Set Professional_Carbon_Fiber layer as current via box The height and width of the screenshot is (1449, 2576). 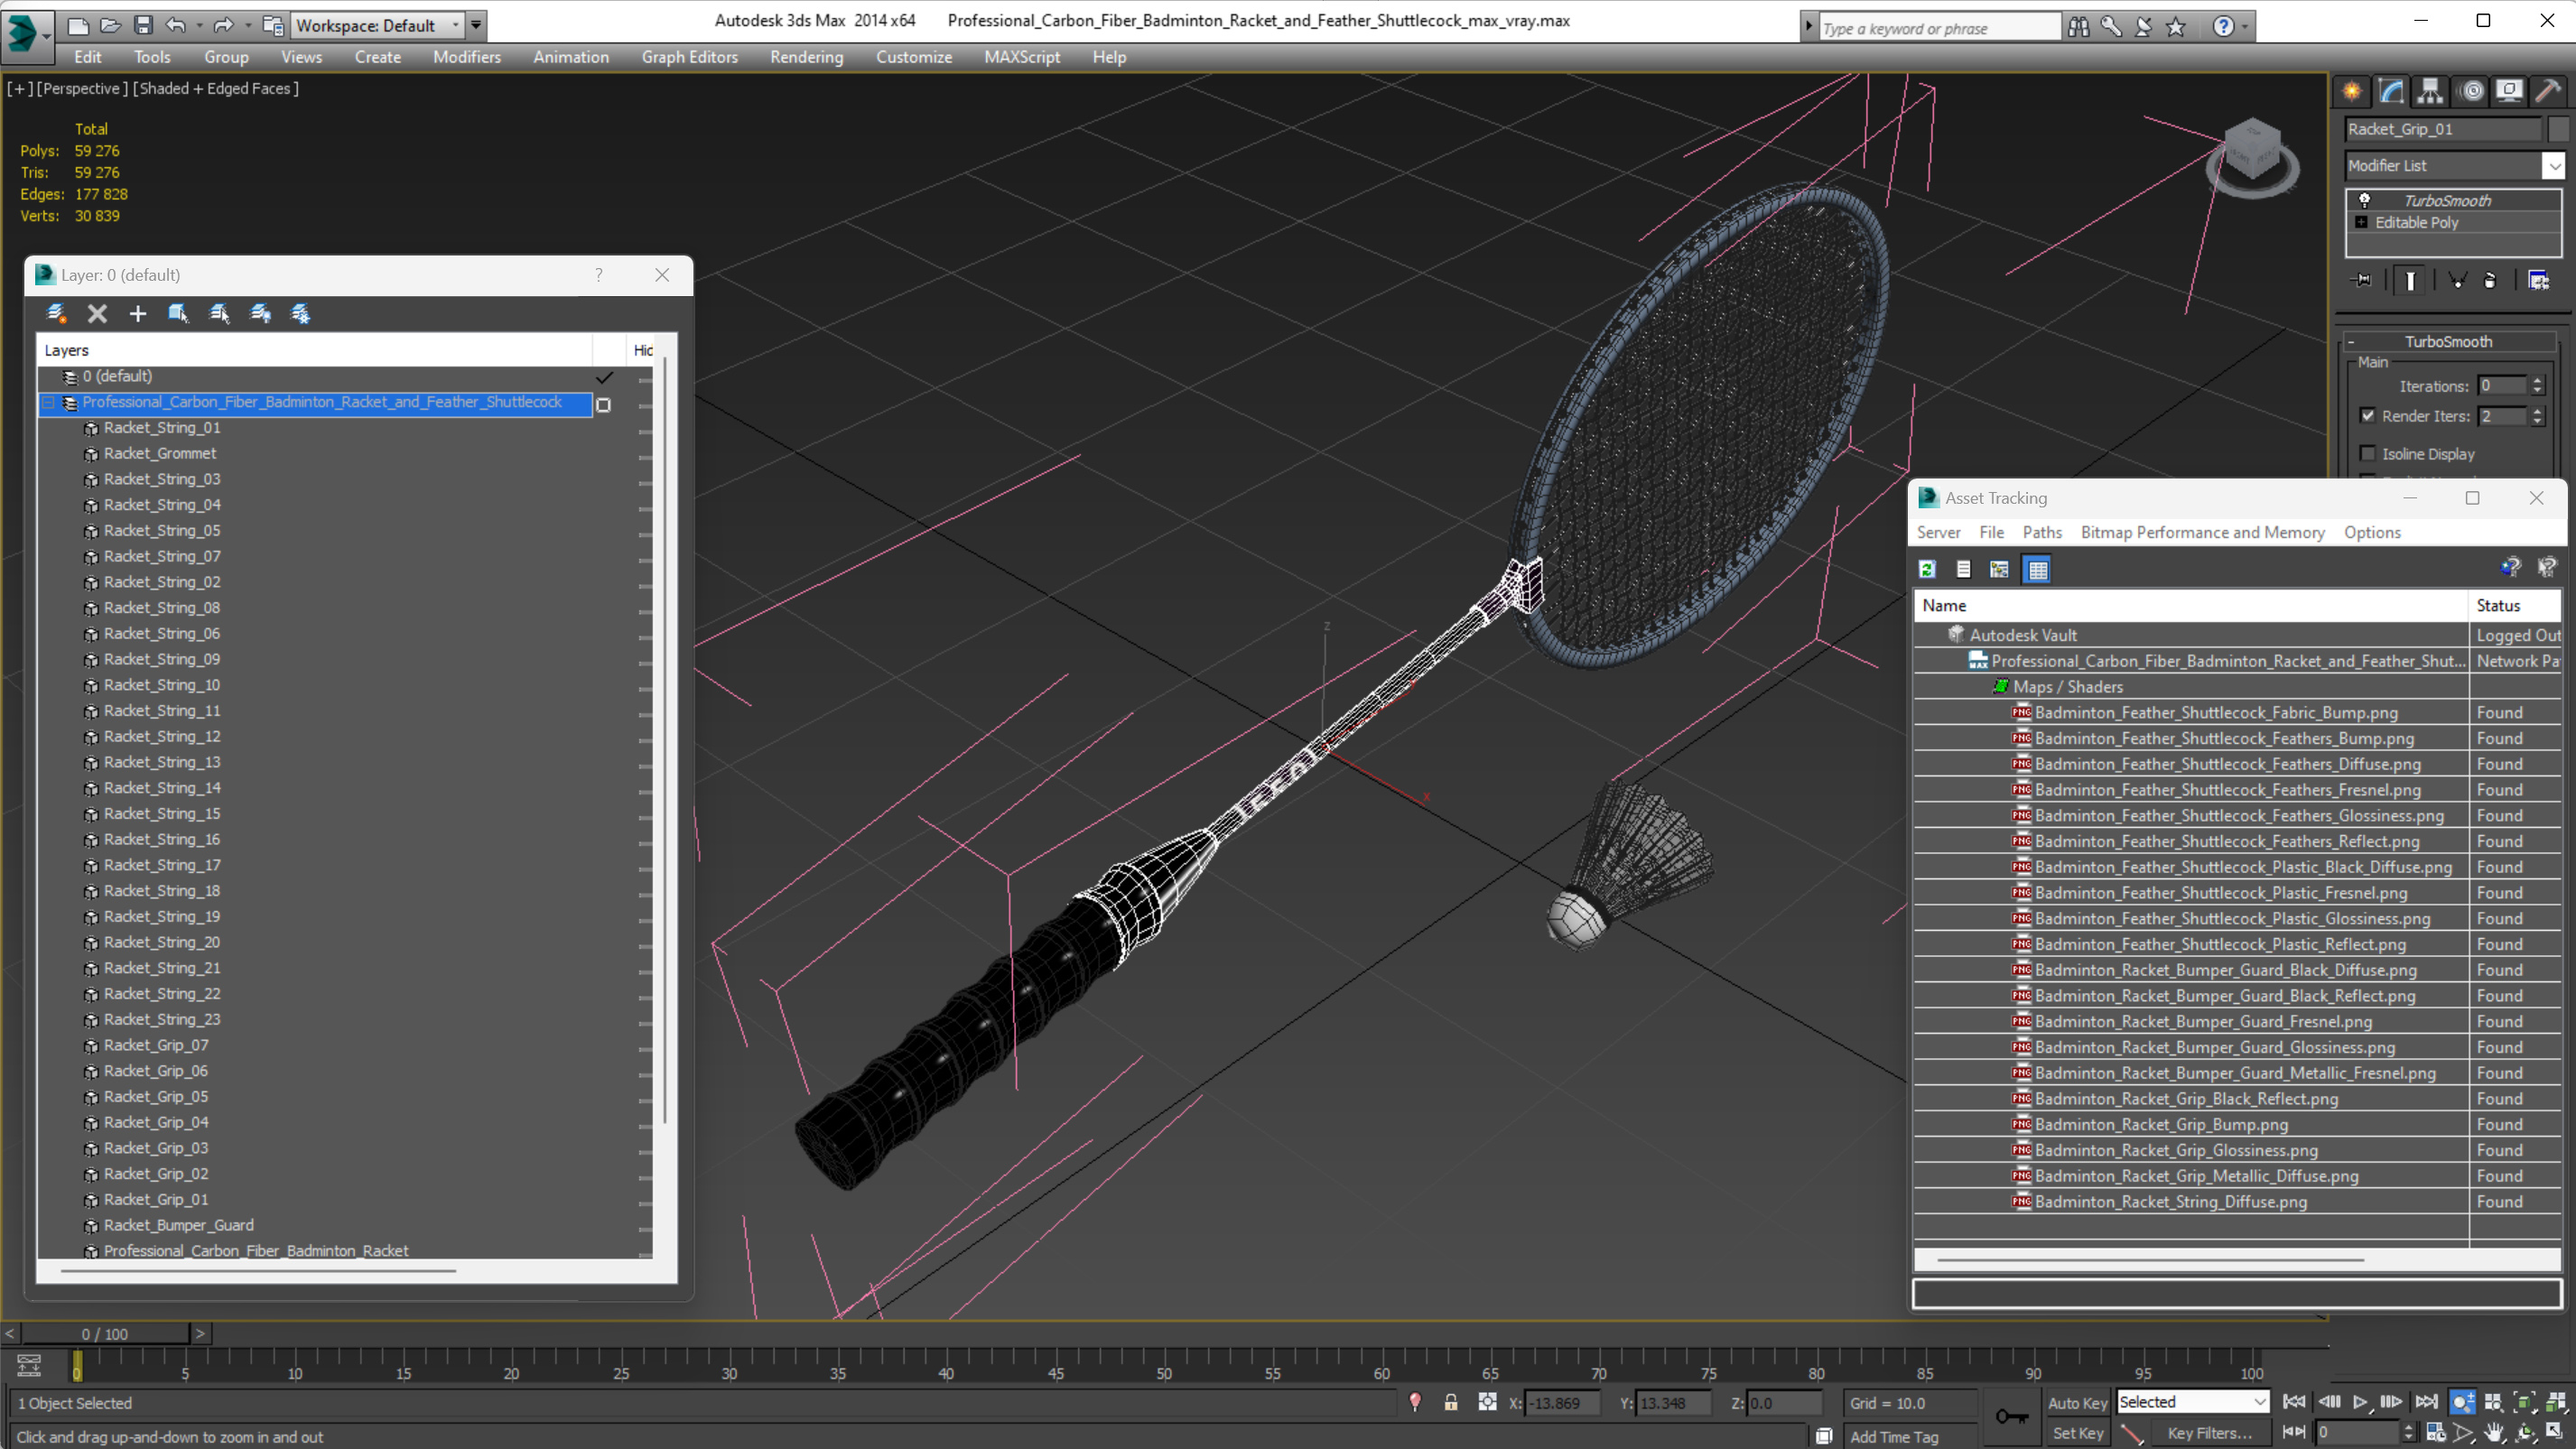click(x=603, y=404)
